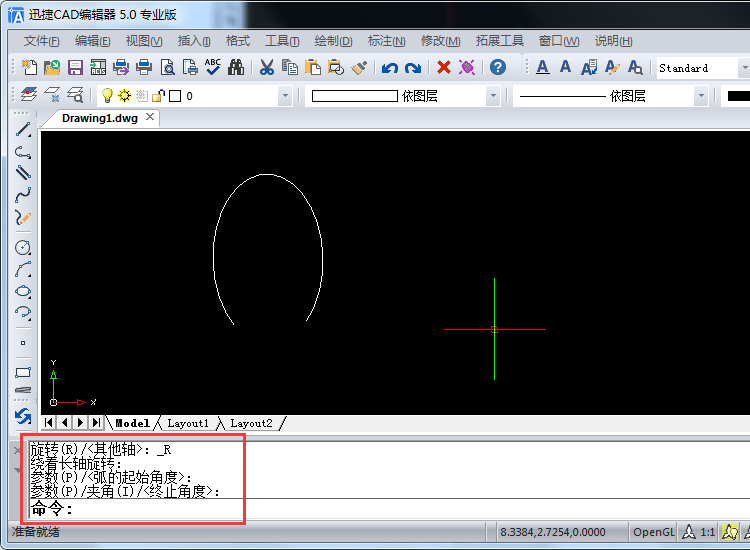Expand the linetype 依图层 dropdown
The image size is (750, 550).
point(701,96)
